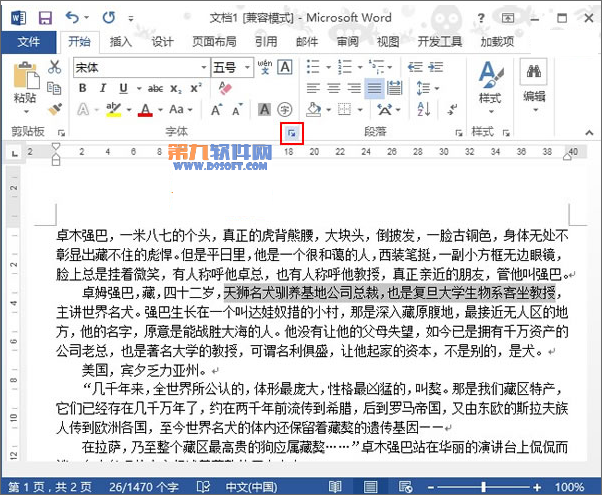
Task: Redo the last action
Action: point(109,17)
